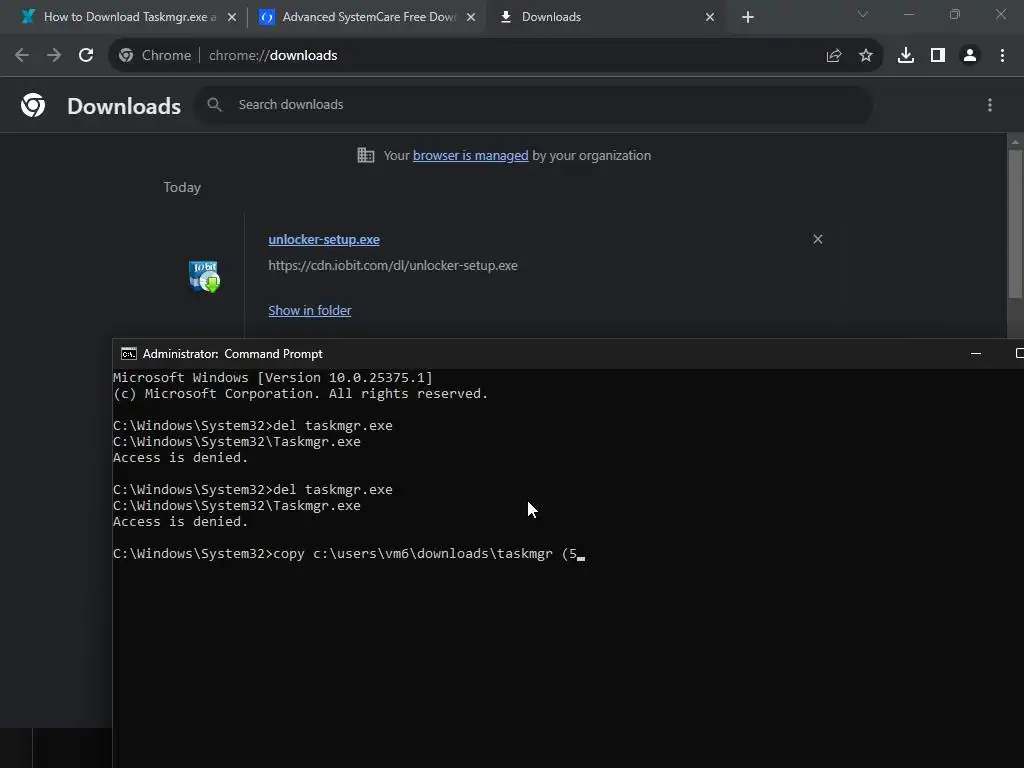Open the browser is managed link

coord(470,155)
